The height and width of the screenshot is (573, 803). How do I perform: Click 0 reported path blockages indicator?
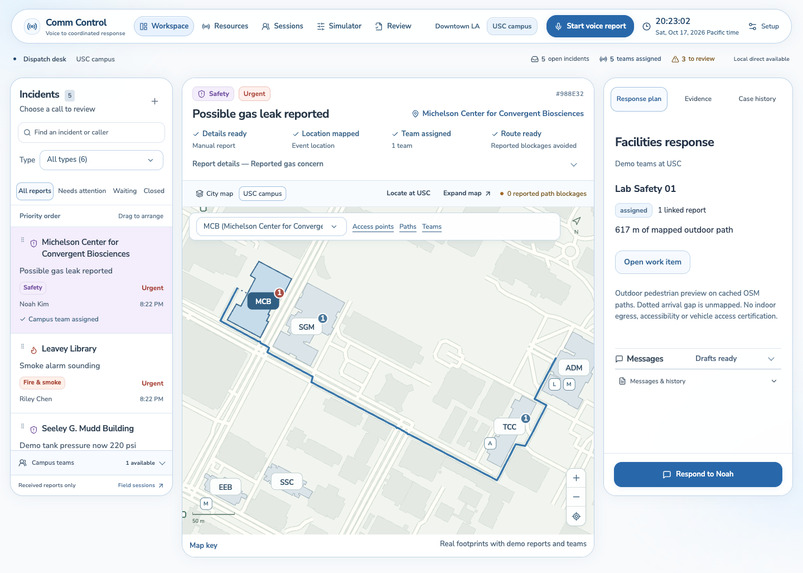543,194
